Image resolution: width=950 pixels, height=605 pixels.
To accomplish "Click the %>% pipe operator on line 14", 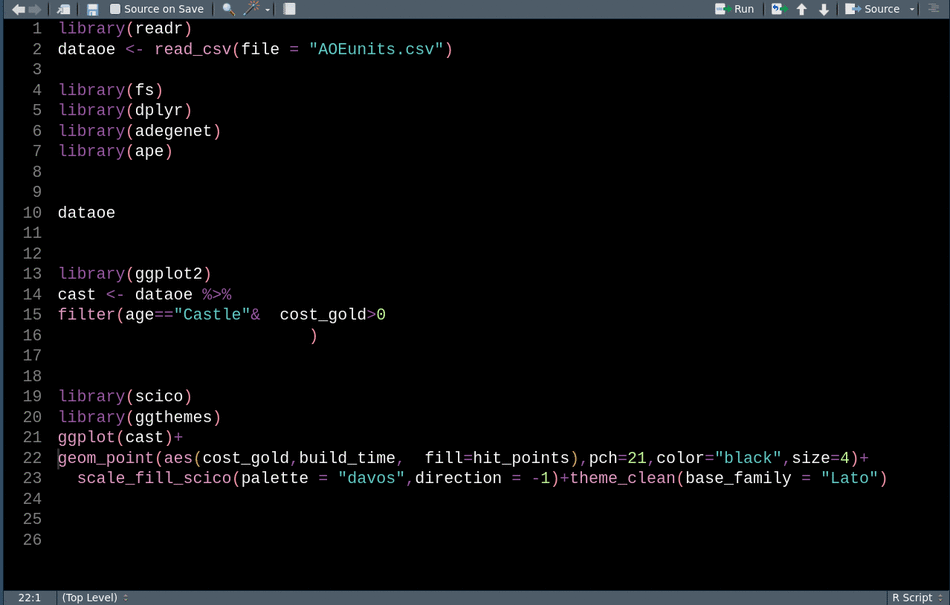I will (x=217, y=294).
